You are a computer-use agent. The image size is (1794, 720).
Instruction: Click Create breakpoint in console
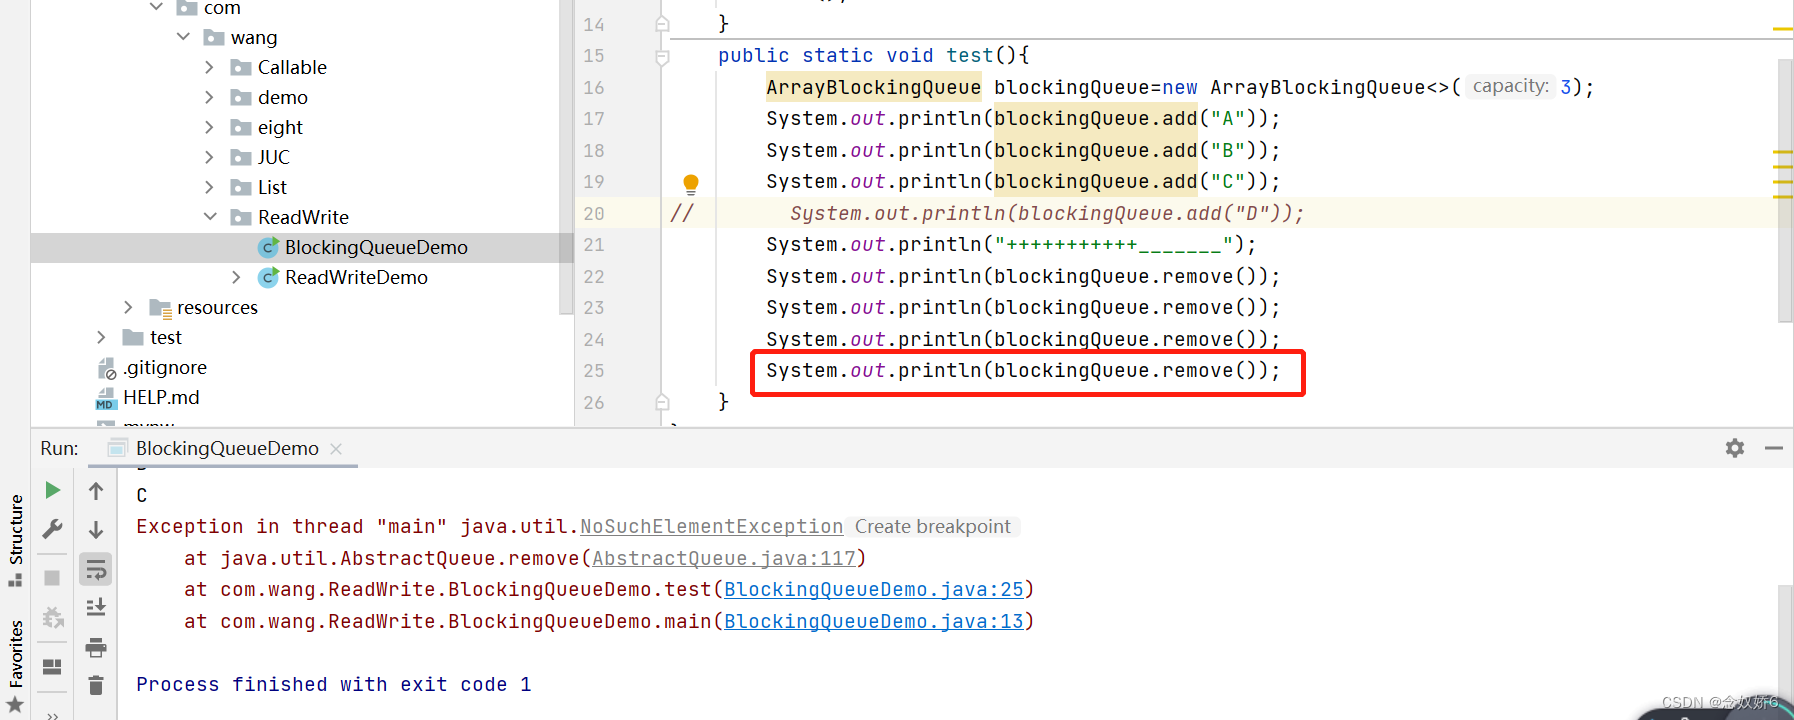(932, 527)
